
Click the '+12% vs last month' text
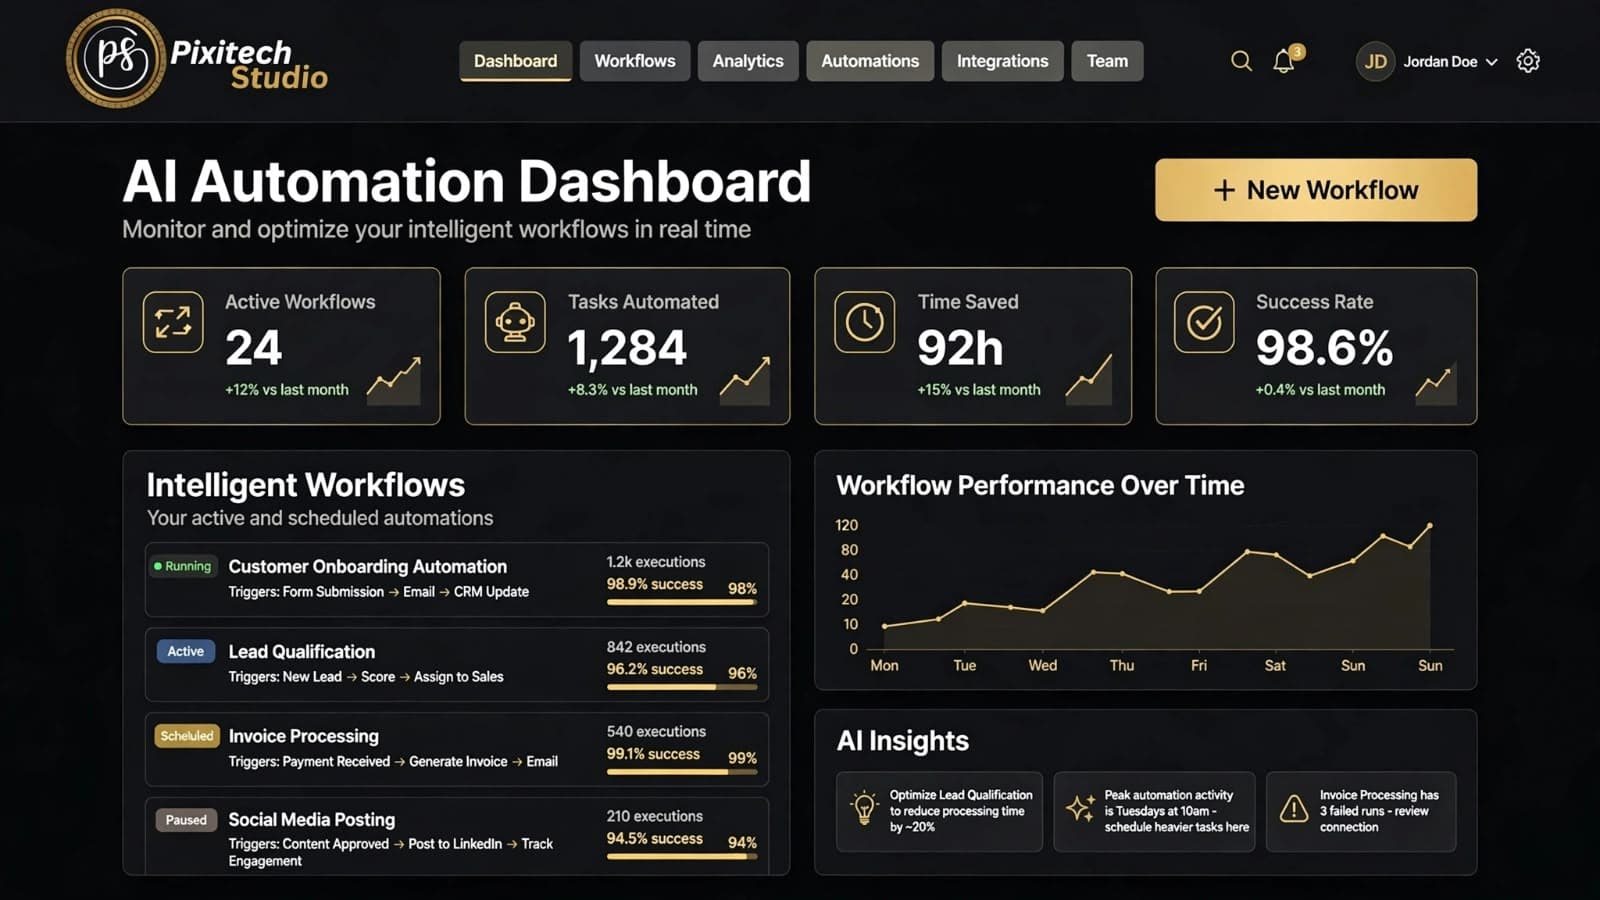click(x=287, y=390)
